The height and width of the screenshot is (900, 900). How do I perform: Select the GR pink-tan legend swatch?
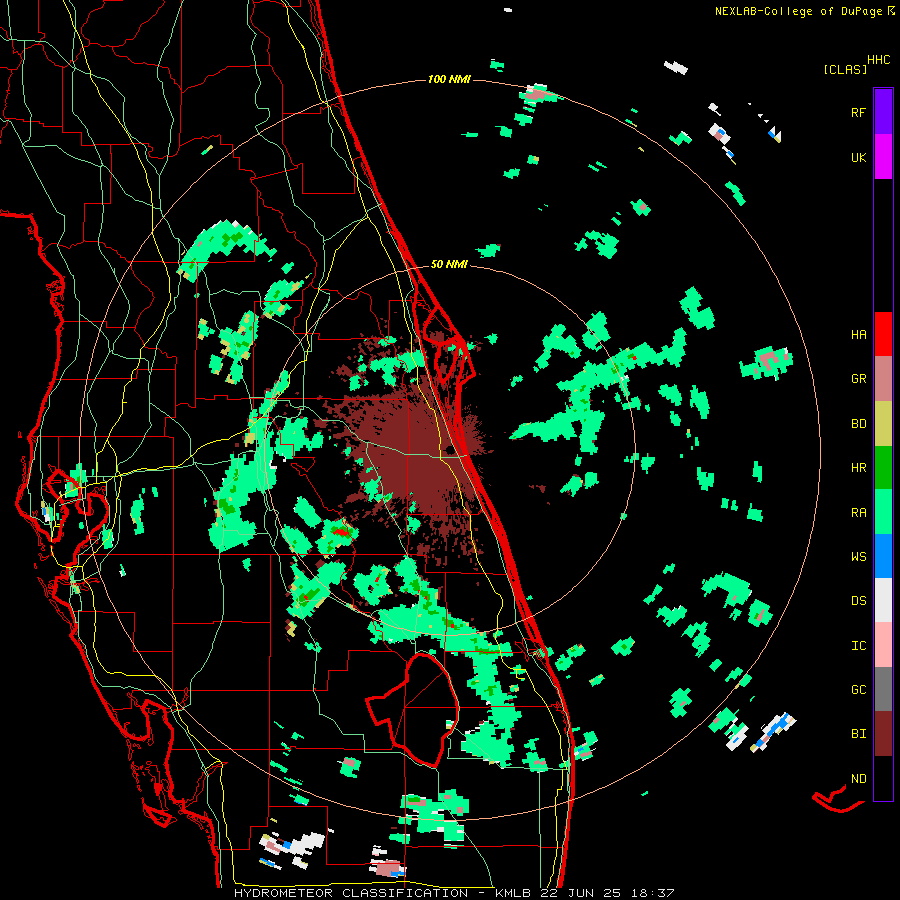(x=883, y=379)
